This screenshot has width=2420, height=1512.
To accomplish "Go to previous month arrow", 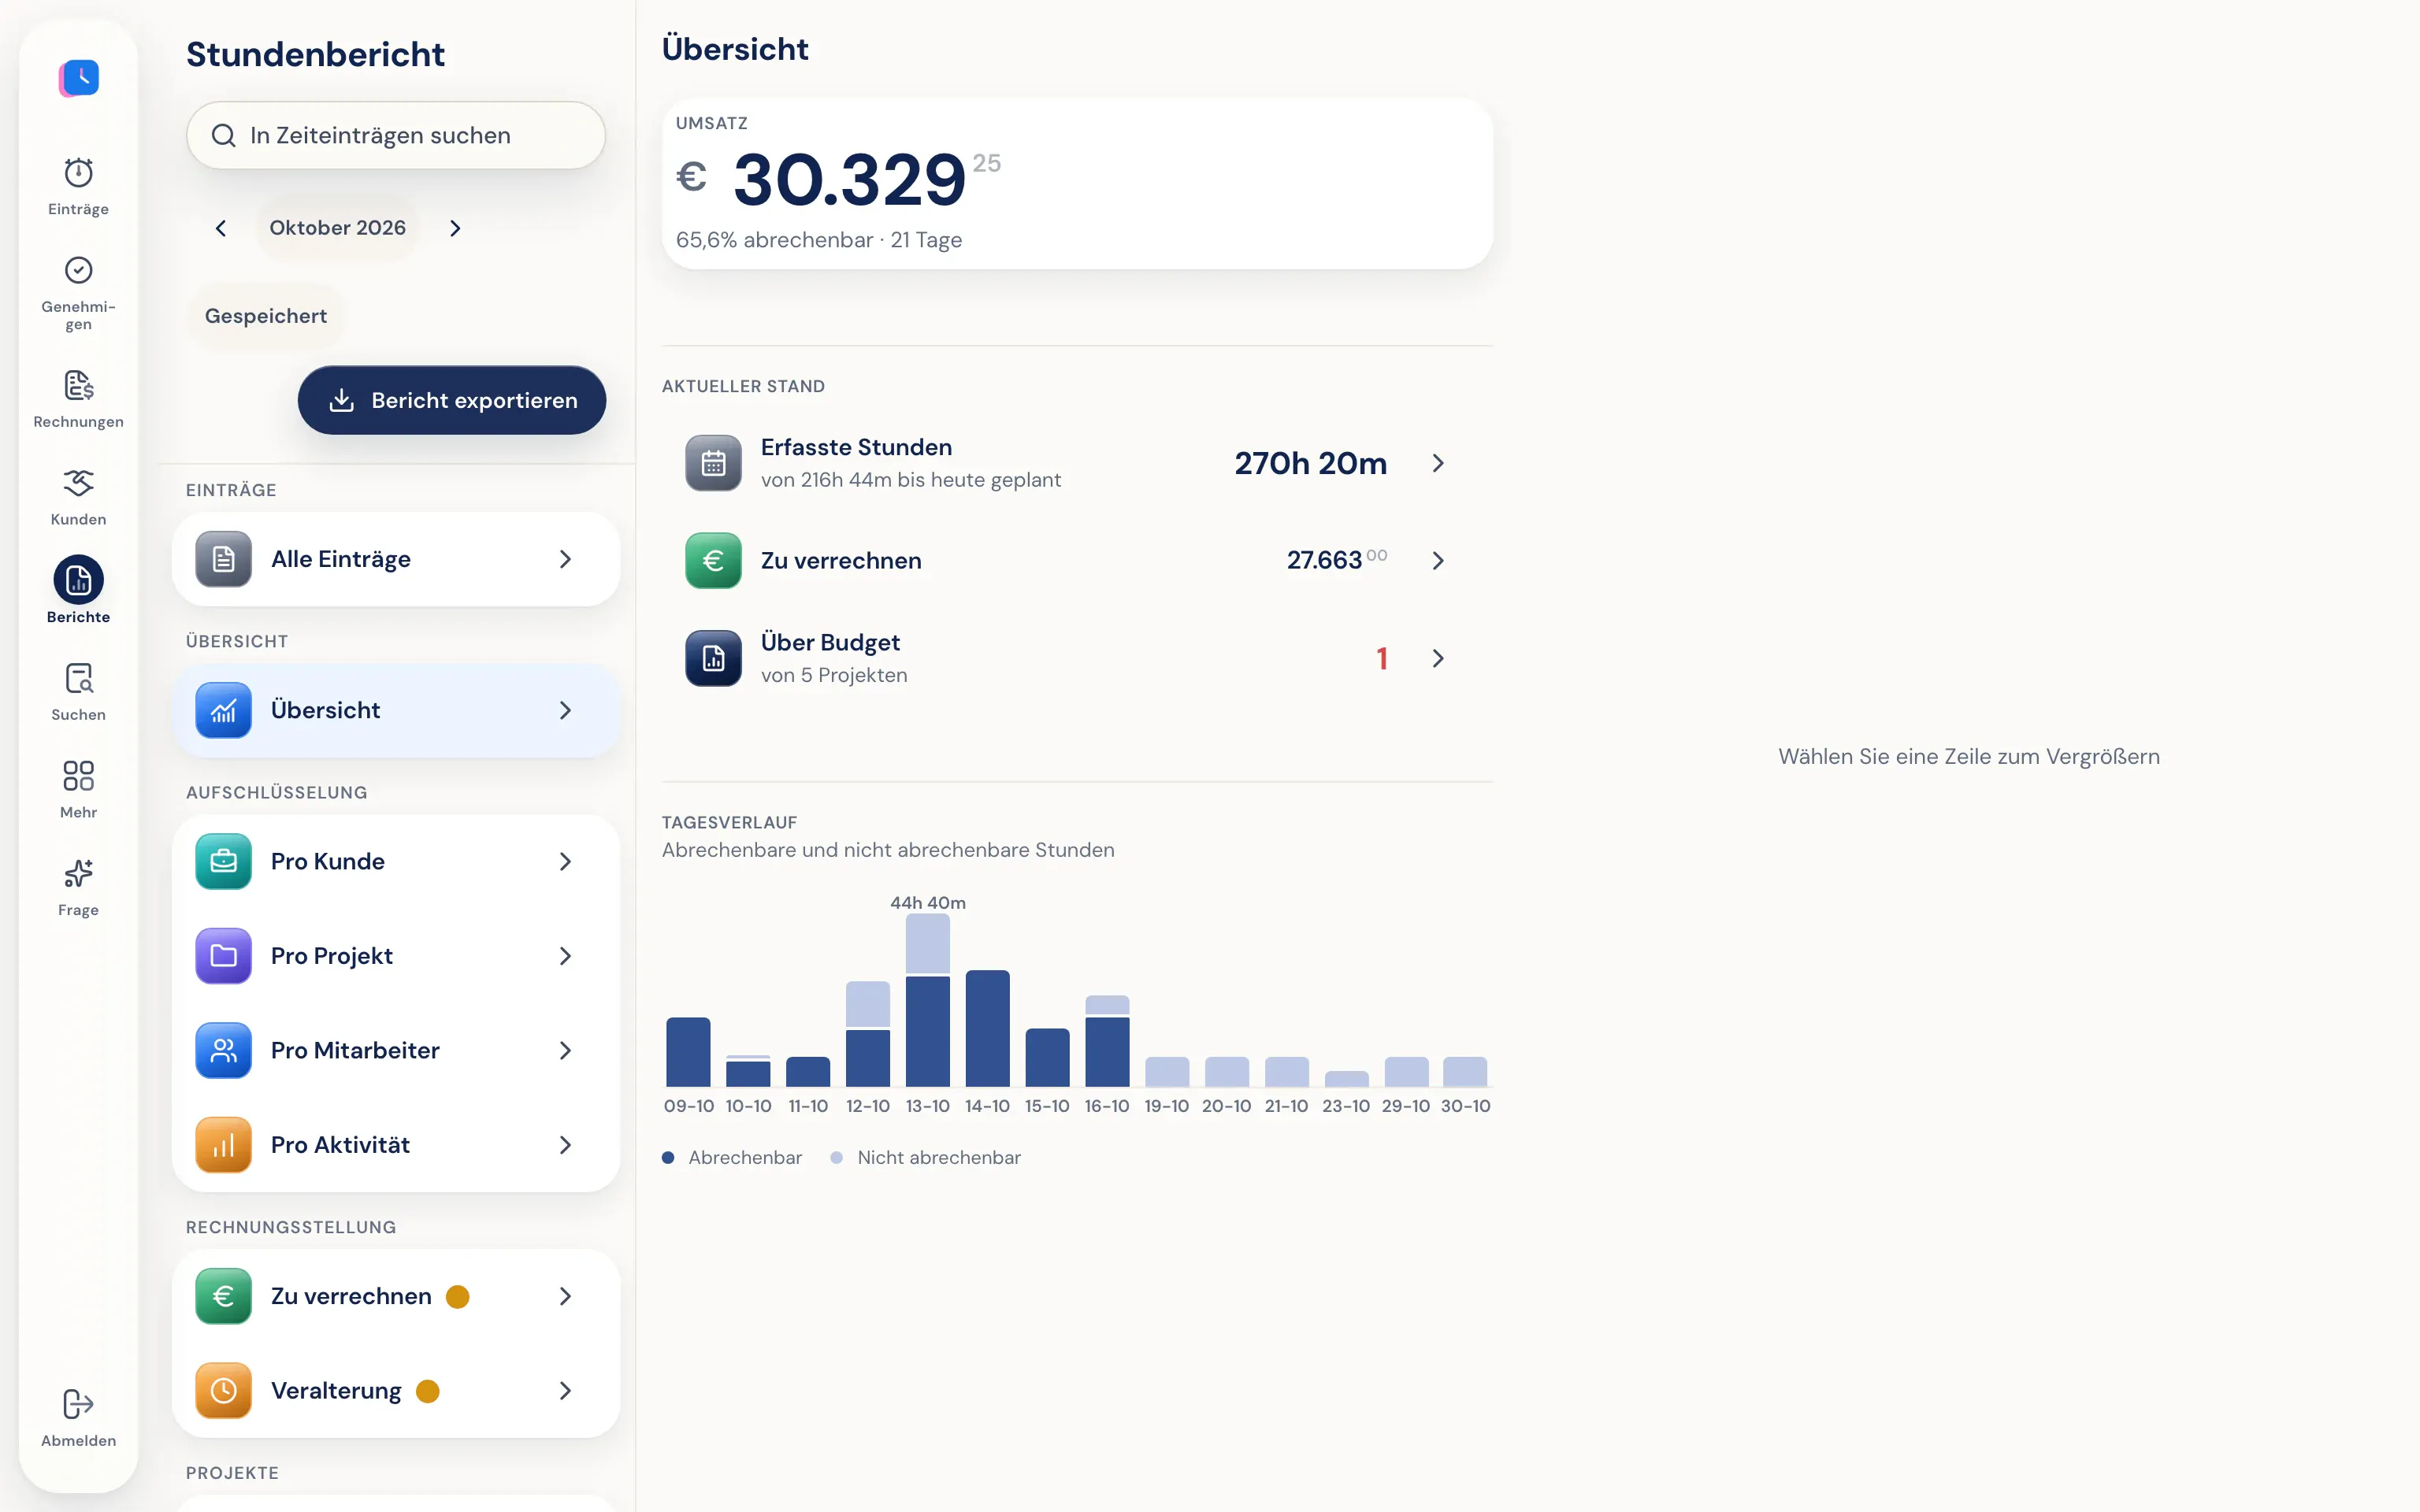I will click(221, 228).
